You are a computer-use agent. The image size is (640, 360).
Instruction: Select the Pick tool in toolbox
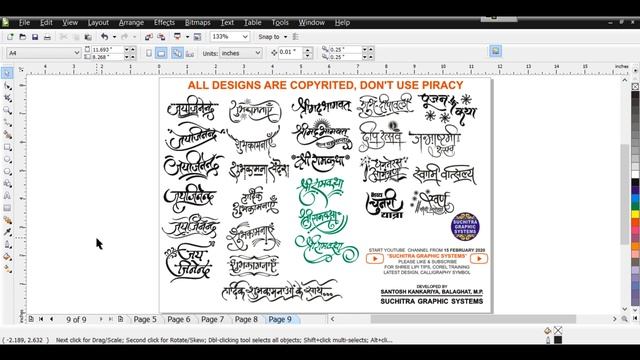pos(7,73)
